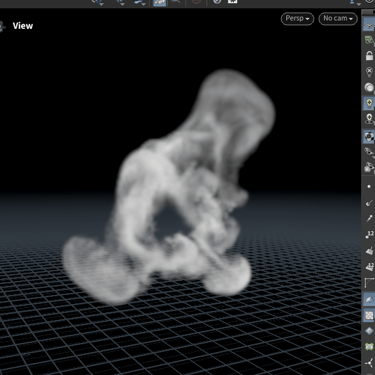The height and width of the screenshot is (375, 375).
Task: Display point normals
Action: (x=369, y=203)
